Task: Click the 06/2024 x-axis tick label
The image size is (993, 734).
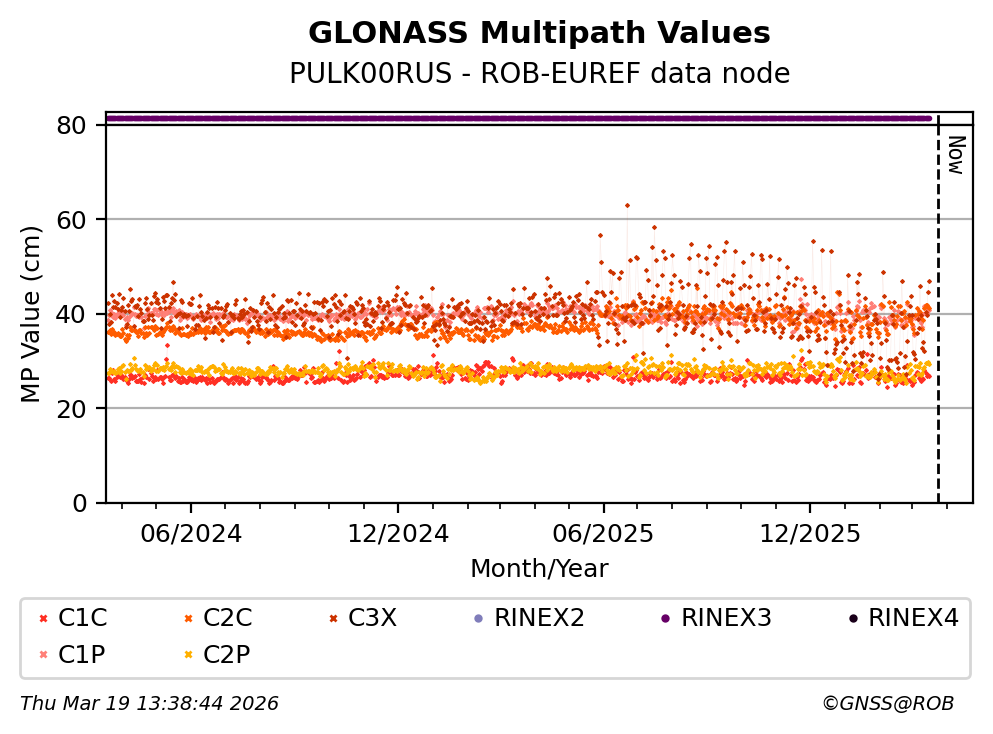Action: pyautogui.click(x=191, y=534)
